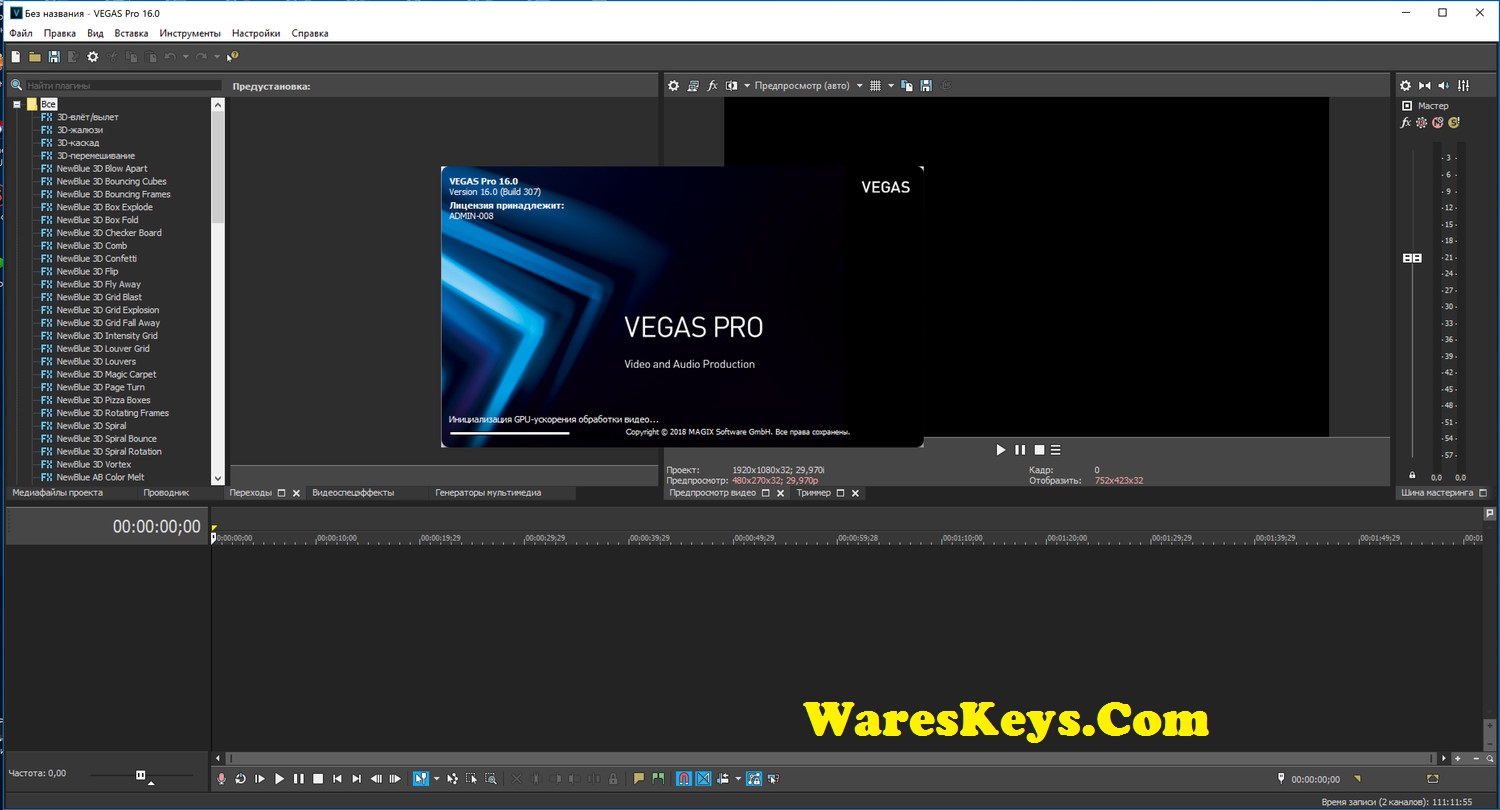Select the Zoom edit tool

491,778
